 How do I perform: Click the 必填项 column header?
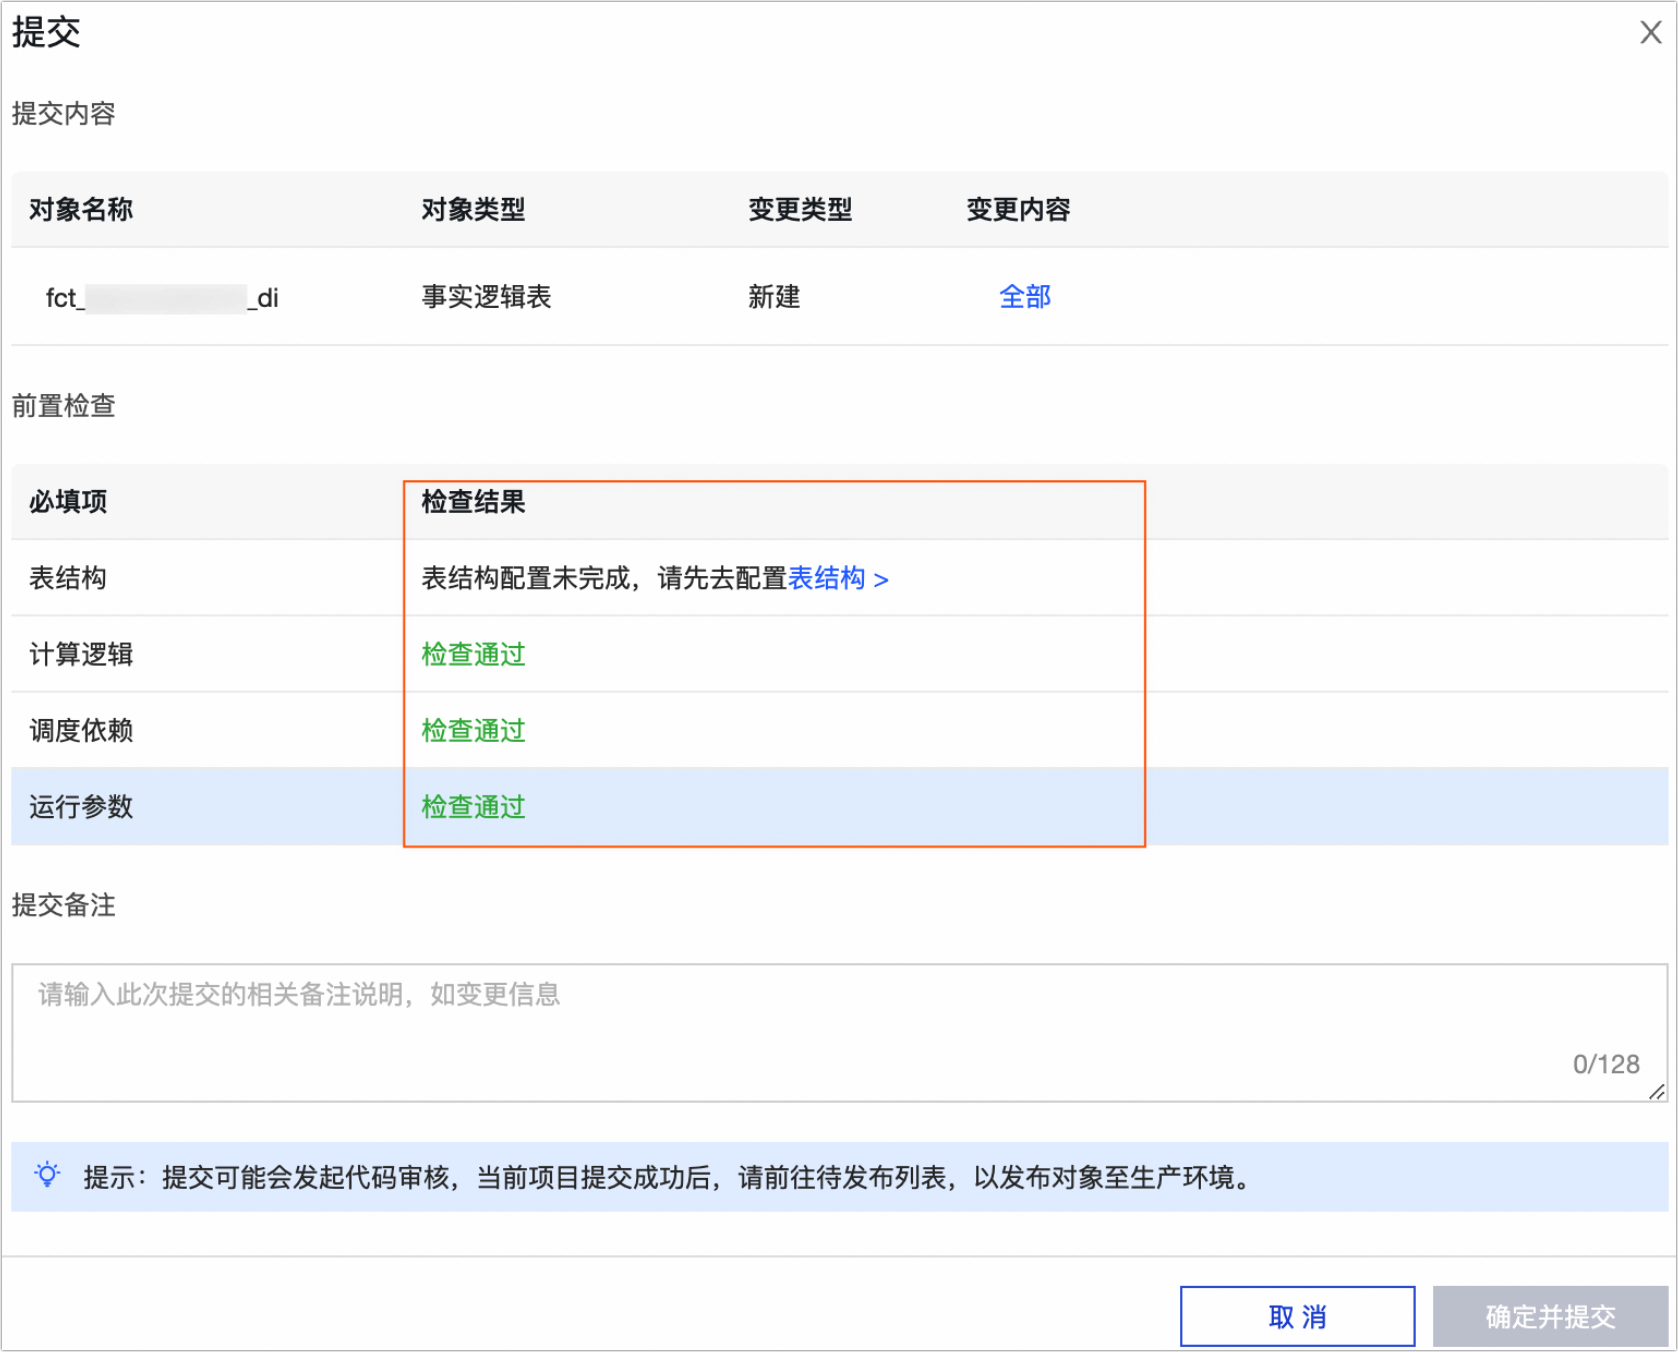(x=68, y=501)
